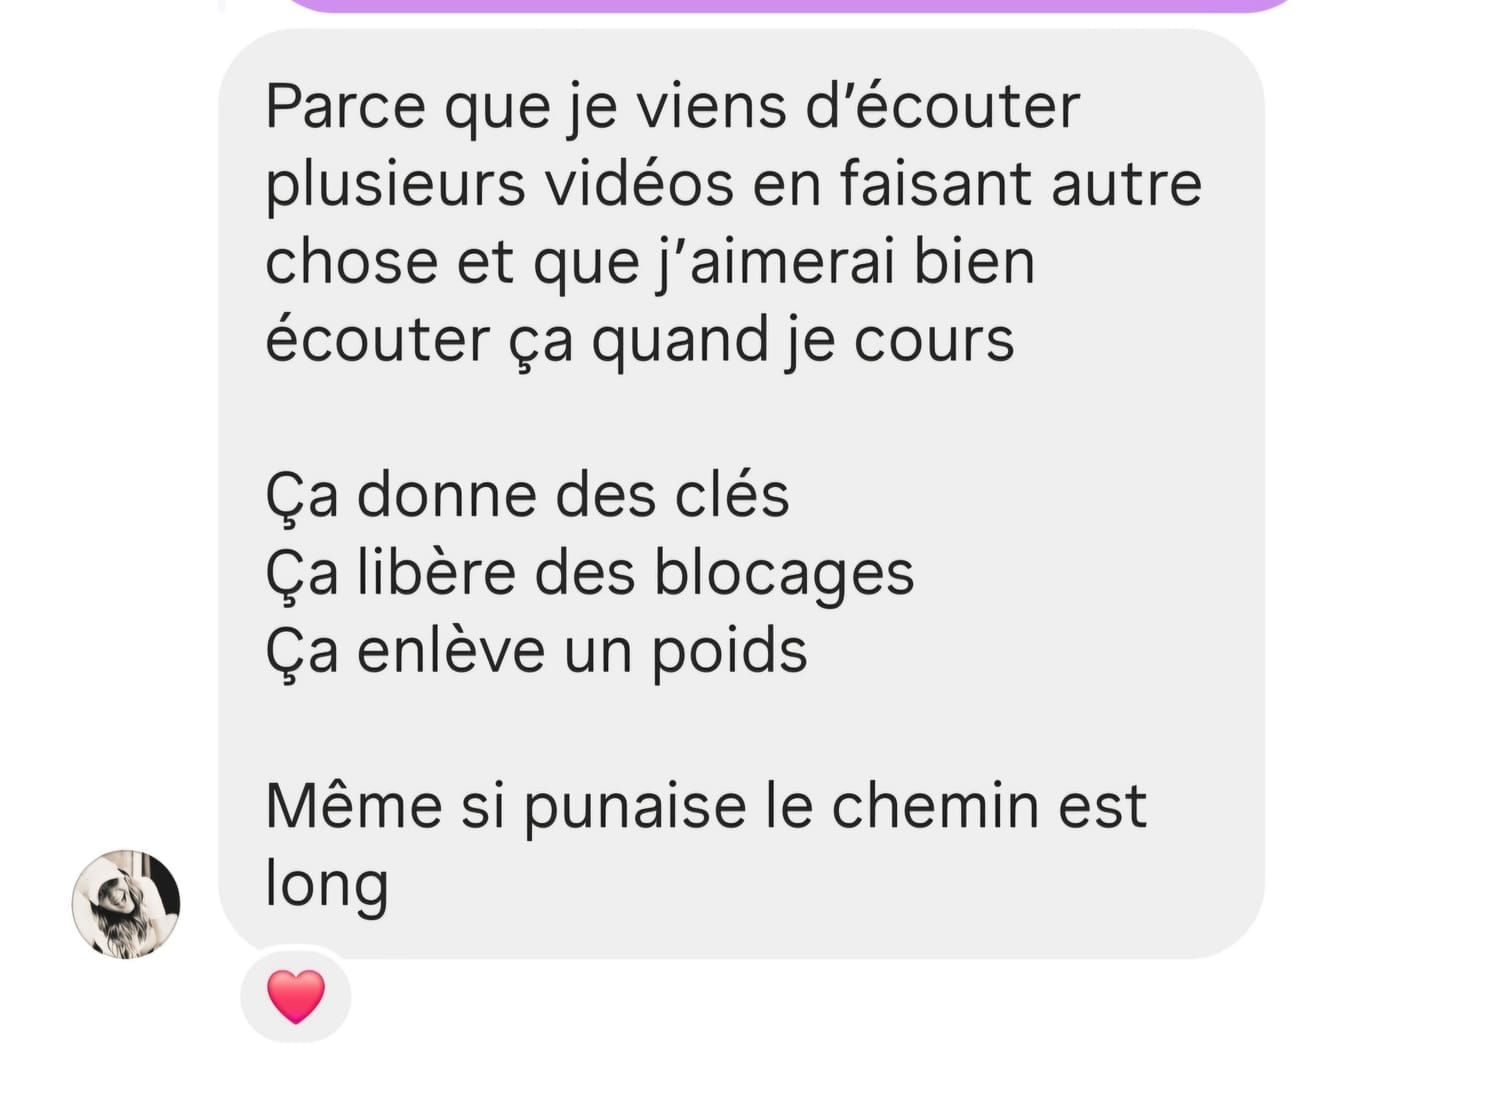Click the text 'écouter ça quand je cours'
Screen dimensions: 1500x1093
(640, 340)
